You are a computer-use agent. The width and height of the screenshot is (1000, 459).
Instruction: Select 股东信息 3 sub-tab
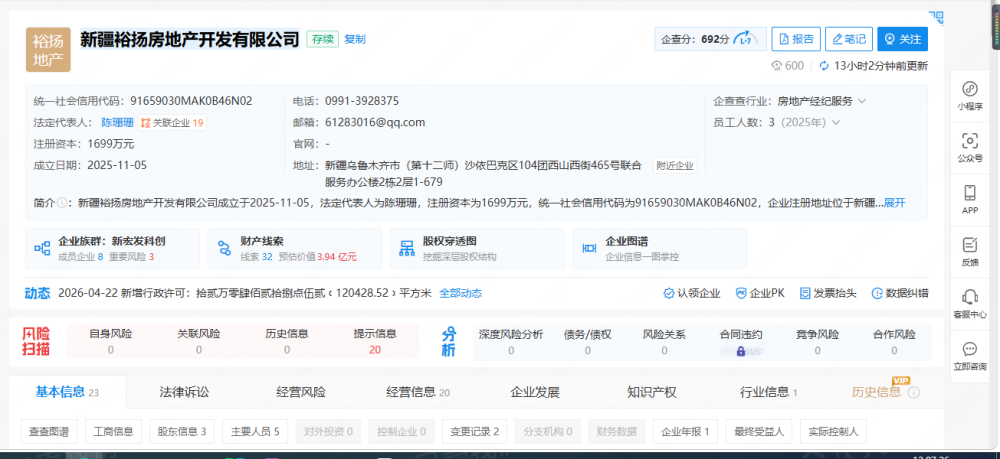coord(182,432)
